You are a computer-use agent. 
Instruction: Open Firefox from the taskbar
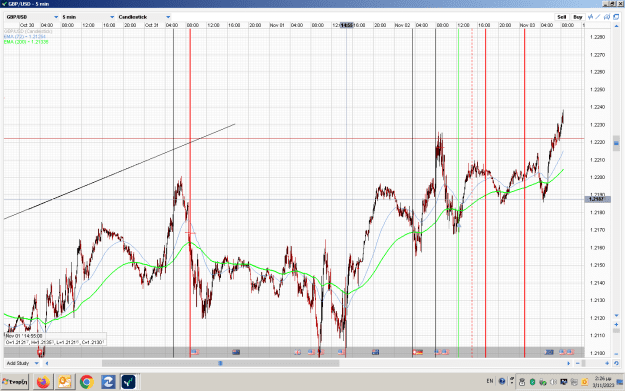click(x=43, y=382)
